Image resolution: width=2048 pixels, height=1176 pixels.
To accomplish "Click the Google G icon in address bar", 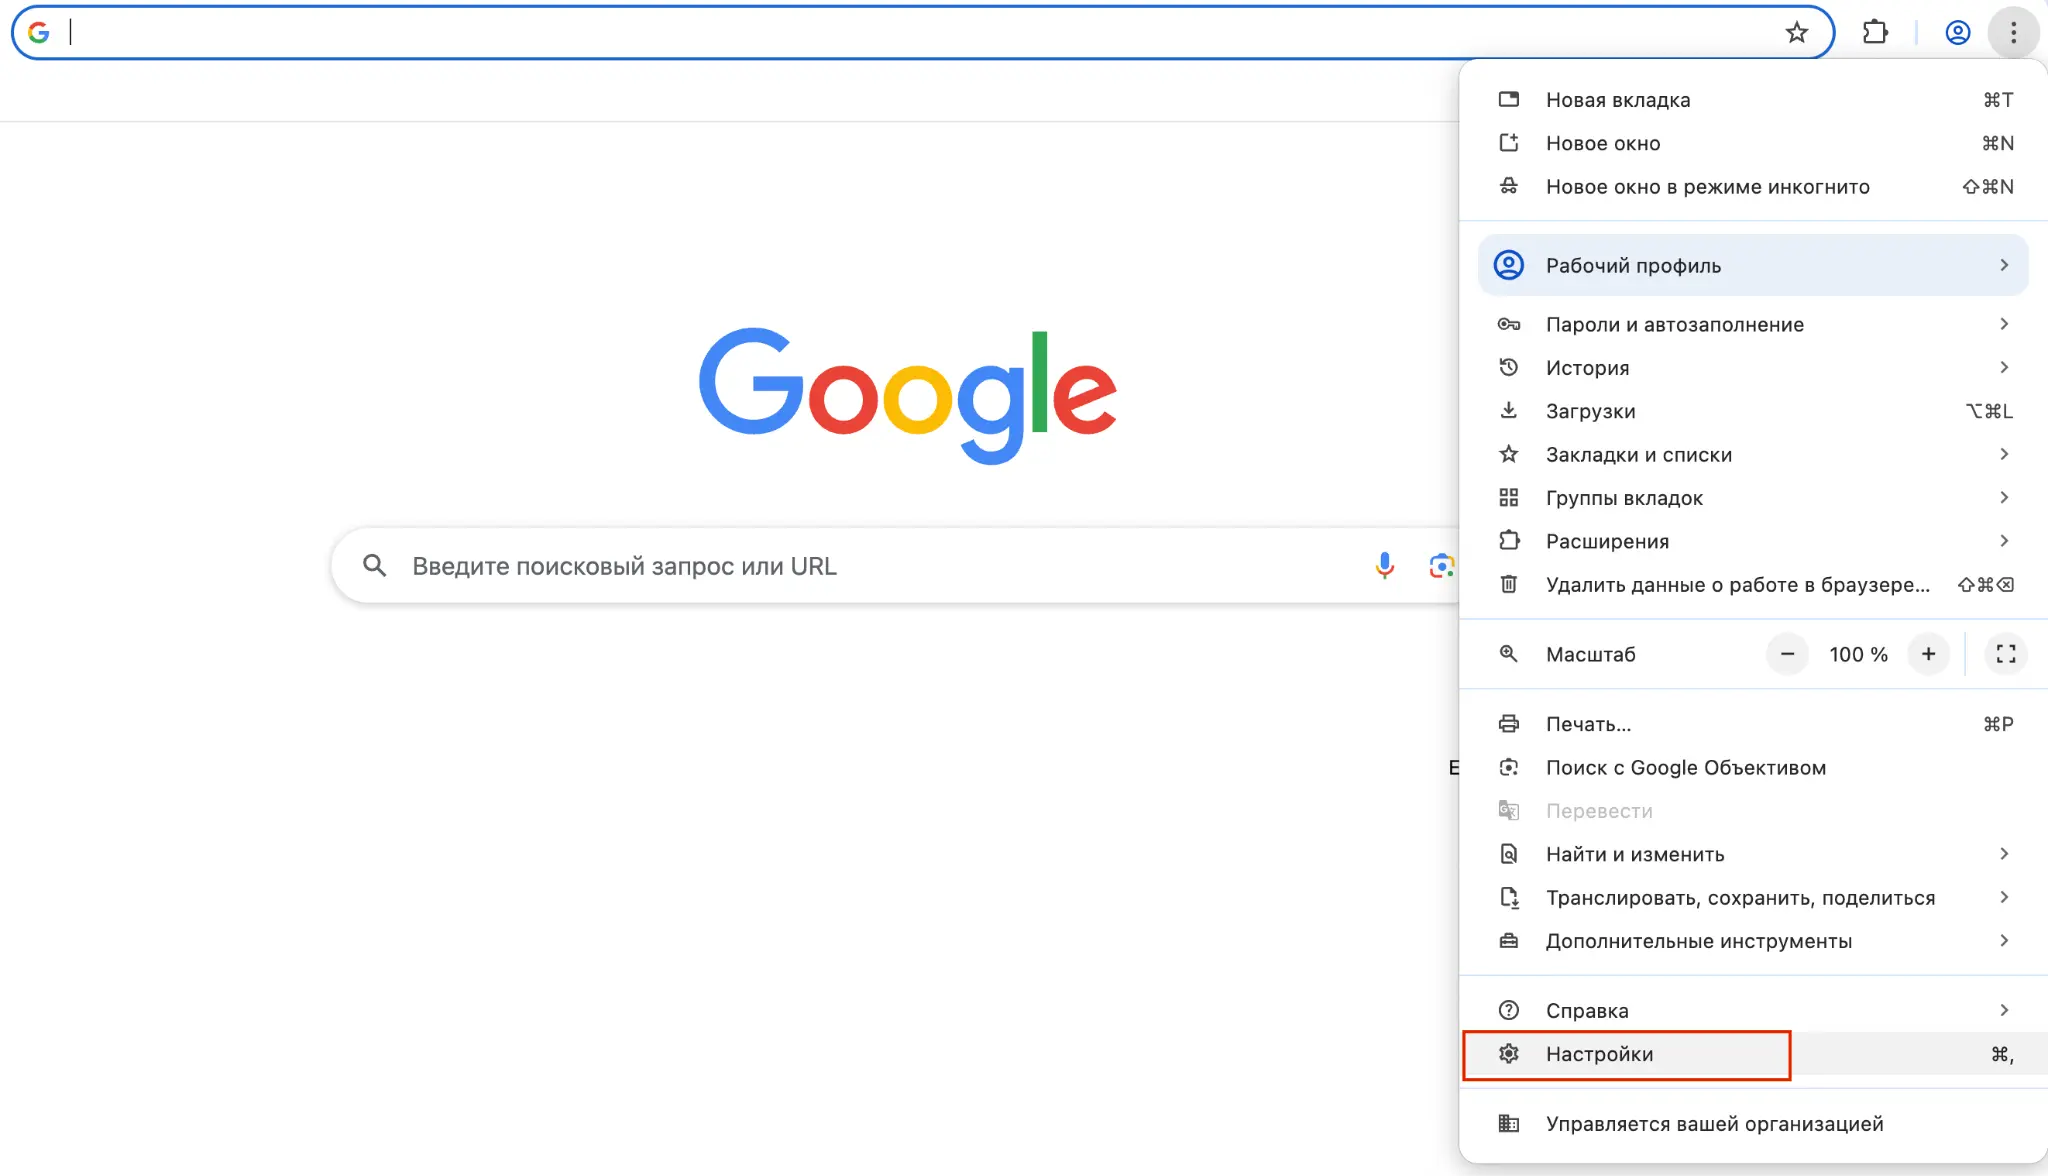I will (x=38, y=33).
